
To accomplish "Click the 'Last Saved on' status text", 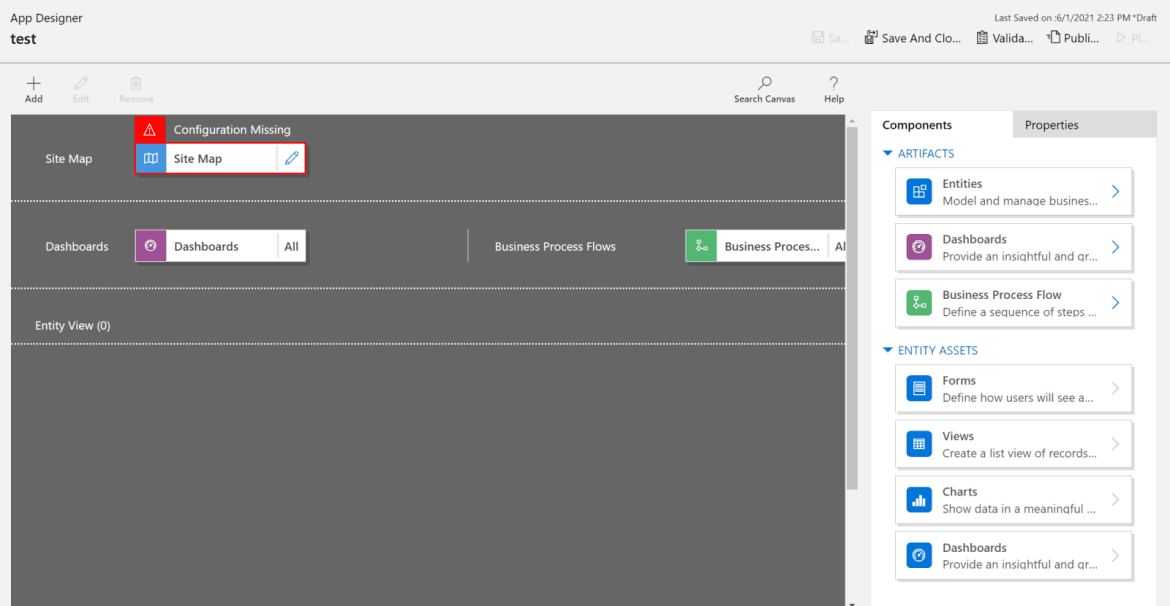I will pyautogui.click(x=1075, y=18).
